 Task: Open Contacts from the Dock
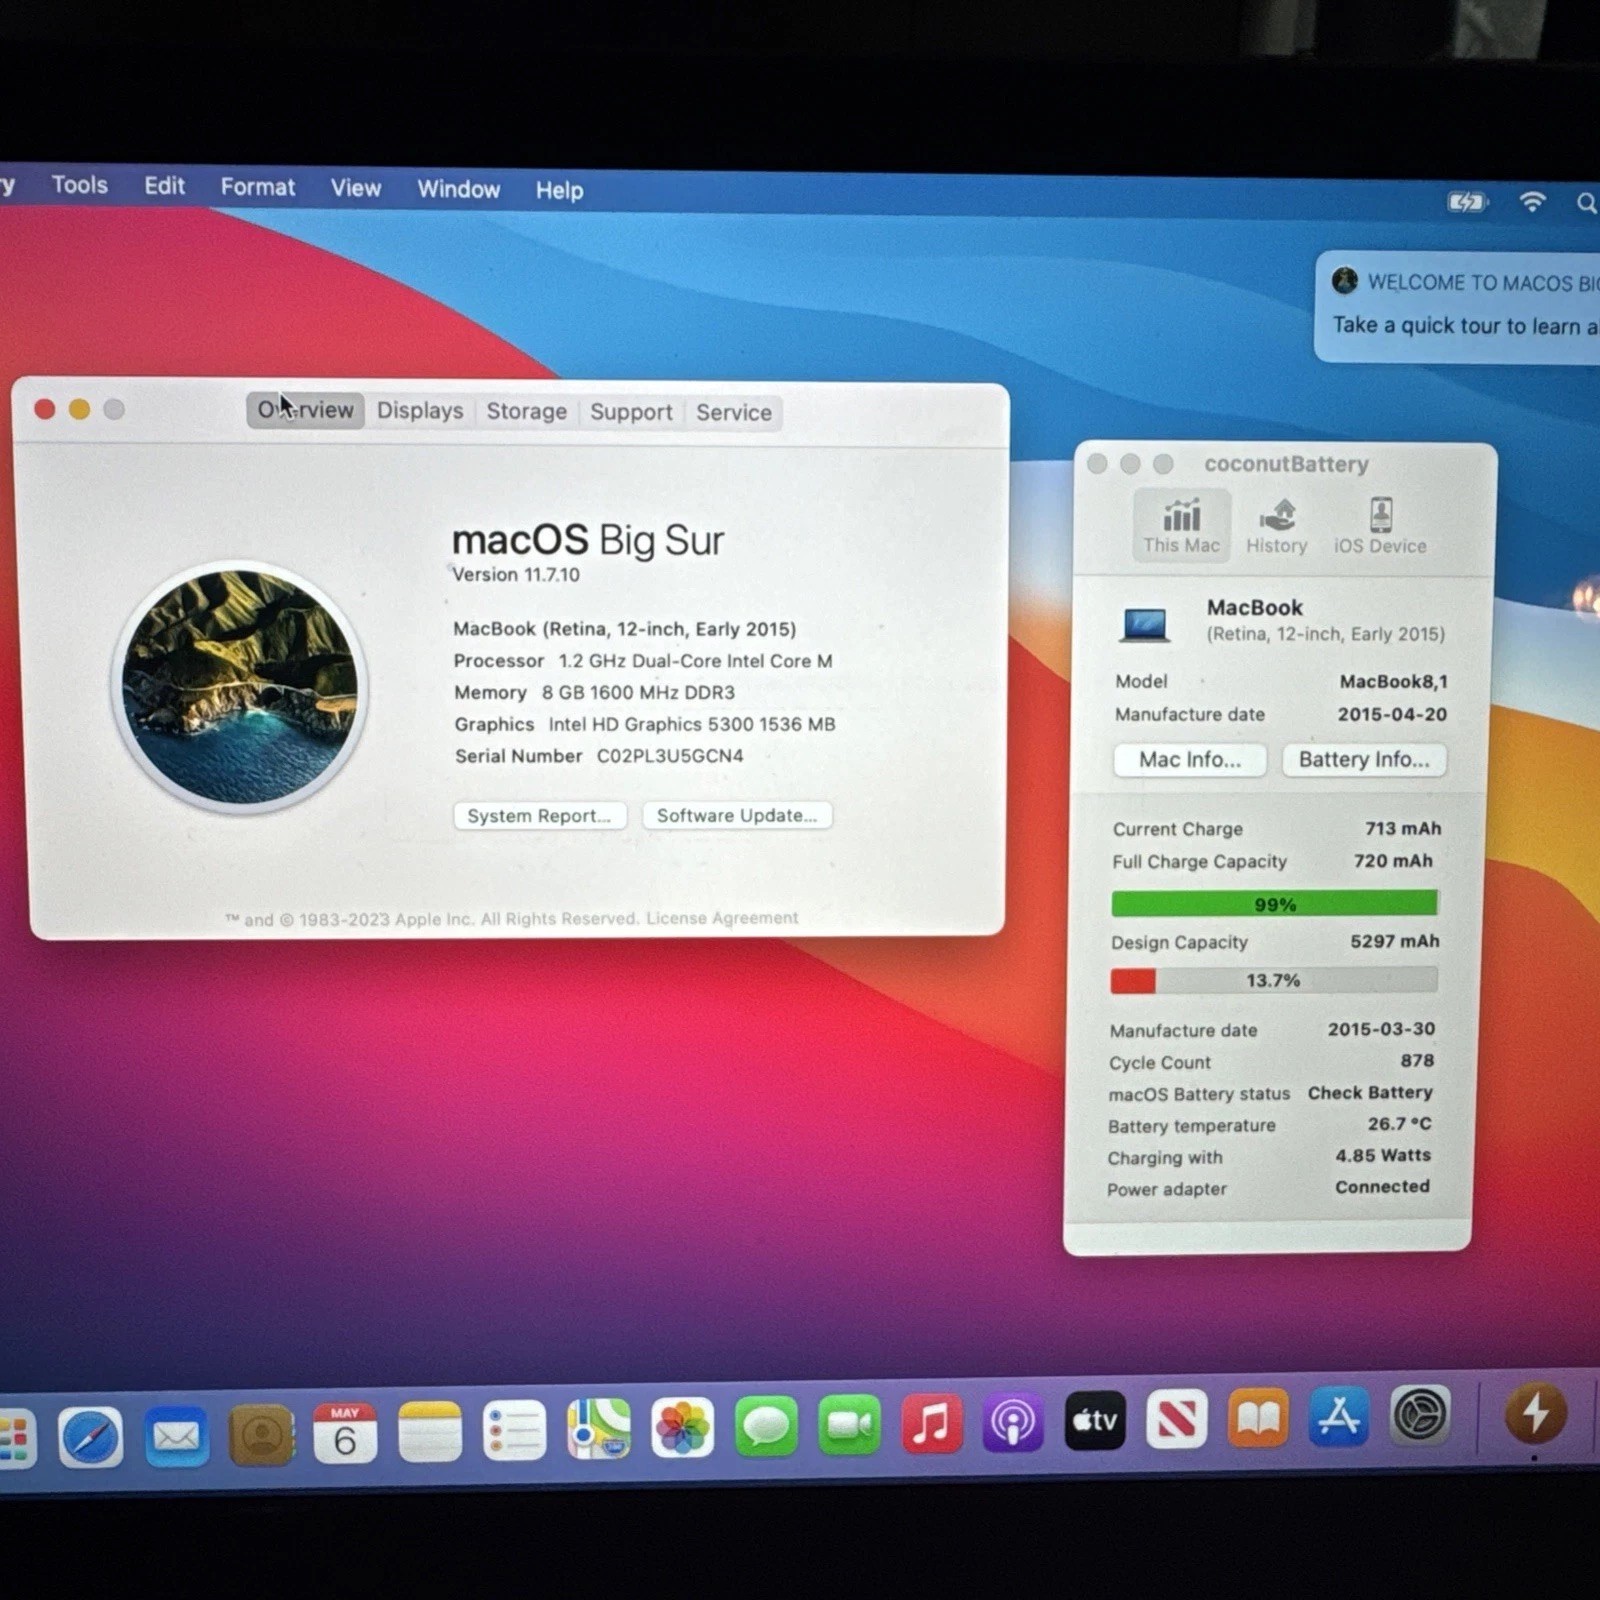tap(261, 1436)
